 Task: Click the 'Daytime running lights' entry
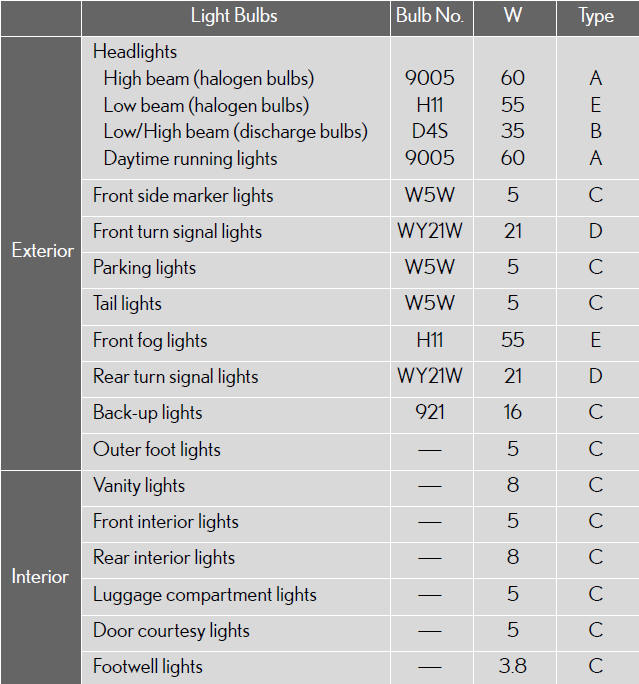coord(190,158)
